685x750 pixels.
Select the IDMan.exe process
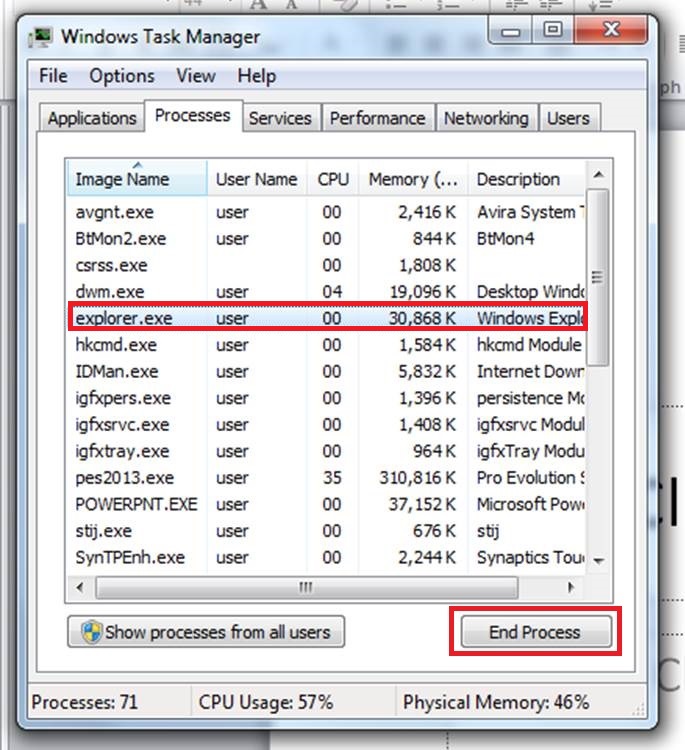point(326,371)
